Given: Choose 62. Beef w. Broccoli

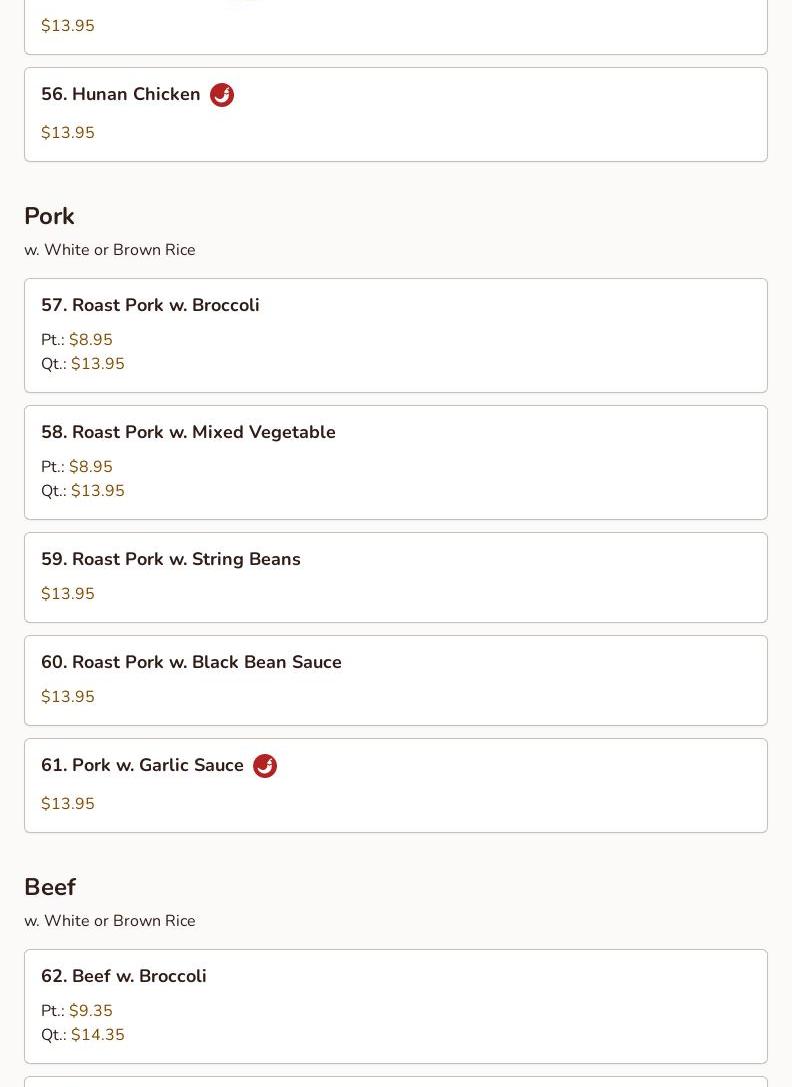Looking at the screenshot, I should 396,1007.
